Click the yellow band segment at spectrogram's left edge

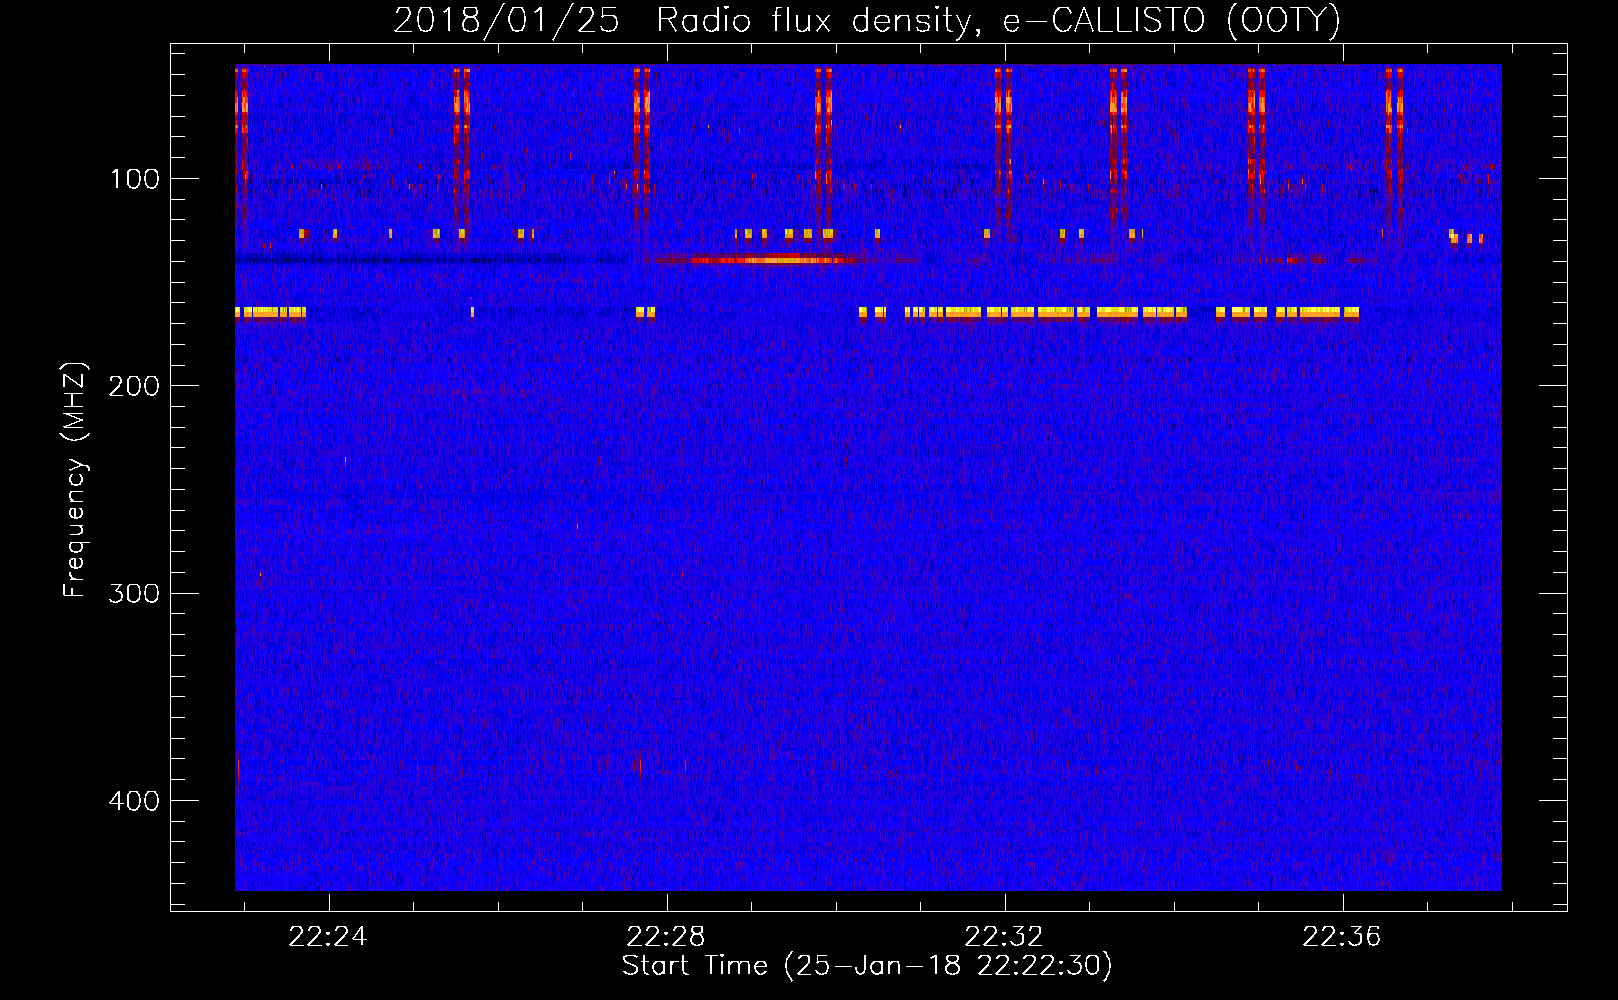pyautogui.click(x=270, y=312)
